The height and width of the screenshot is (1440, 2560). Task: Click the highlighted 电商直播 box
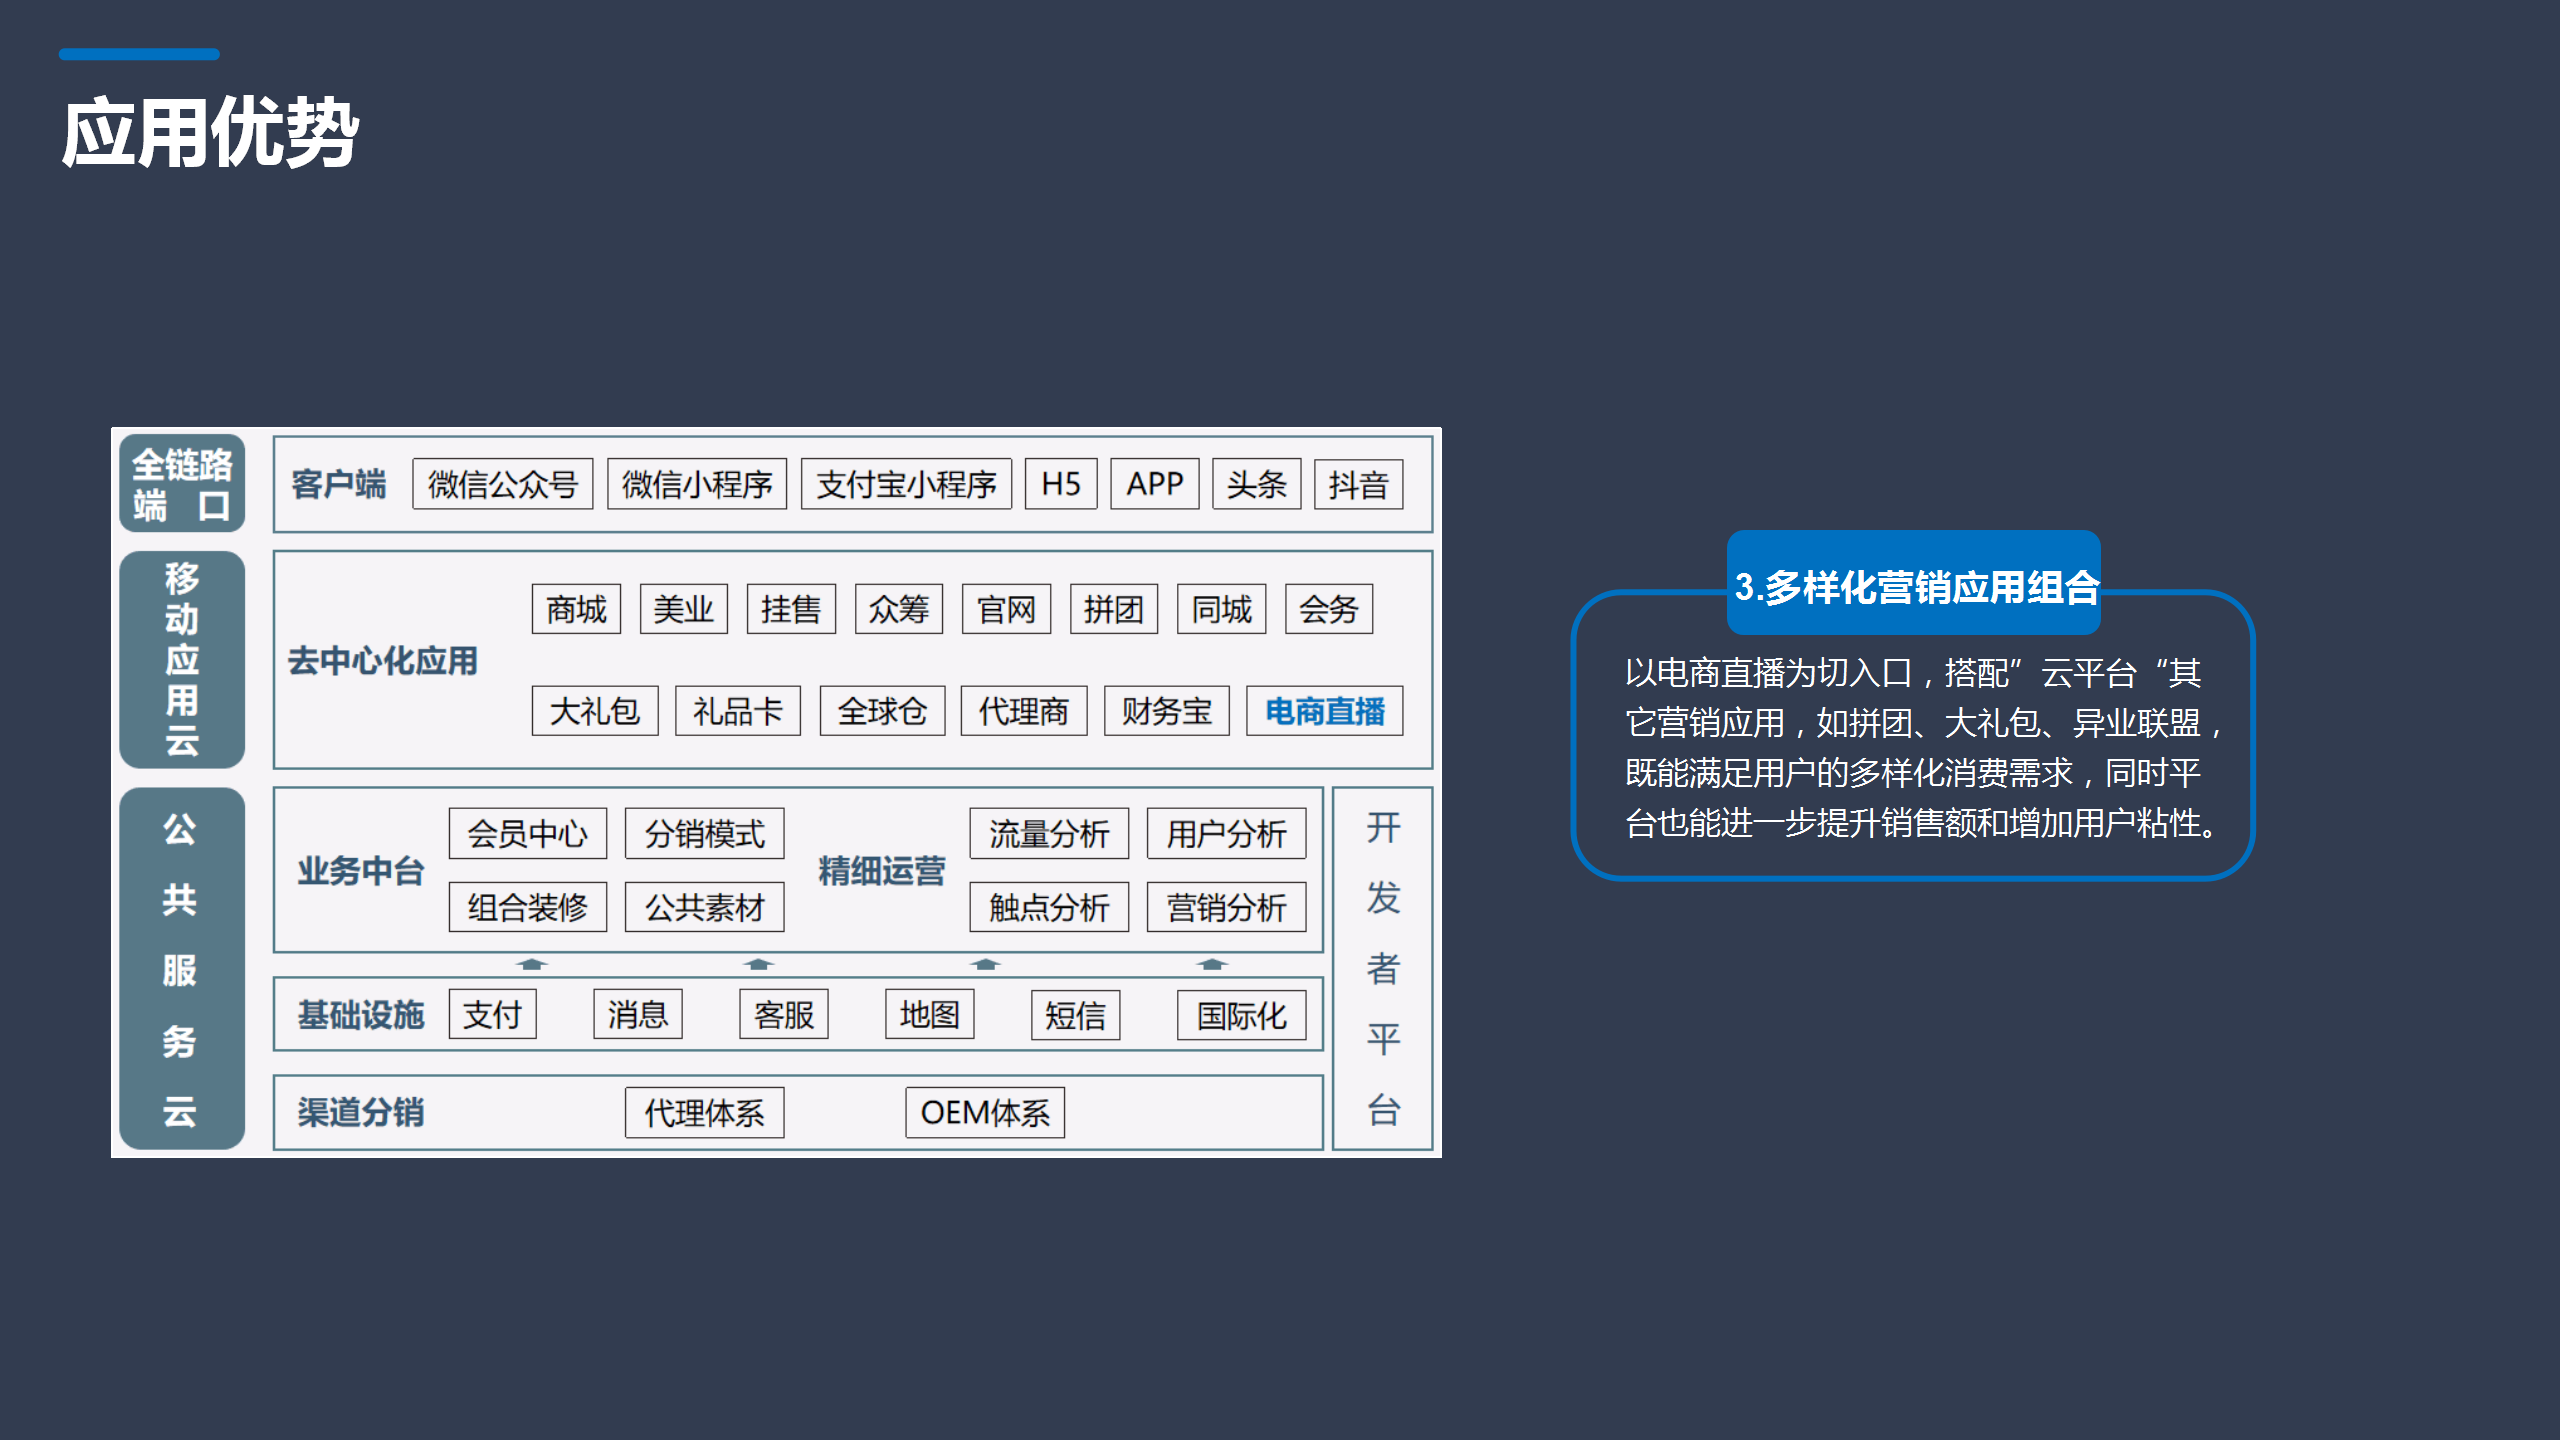pyautogui.click(x=1325, y=711)
